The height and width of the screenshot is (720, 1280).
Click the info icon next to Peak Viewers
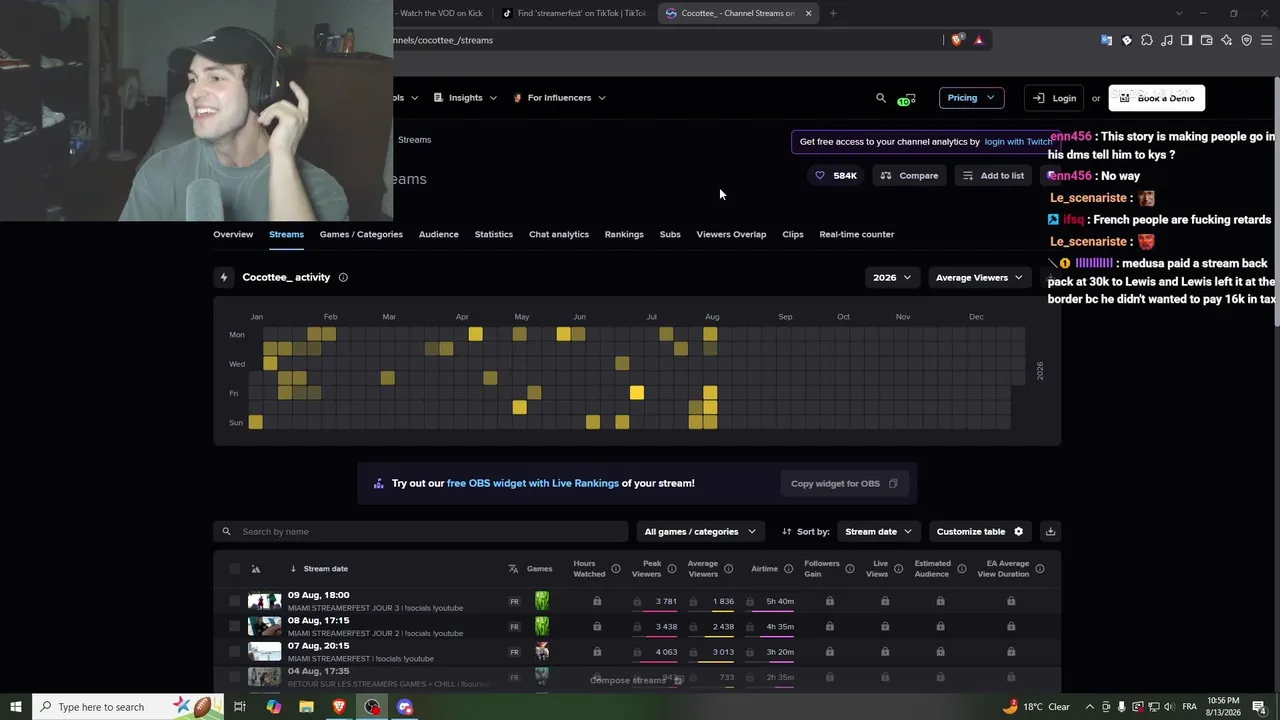tap(672, 569)
